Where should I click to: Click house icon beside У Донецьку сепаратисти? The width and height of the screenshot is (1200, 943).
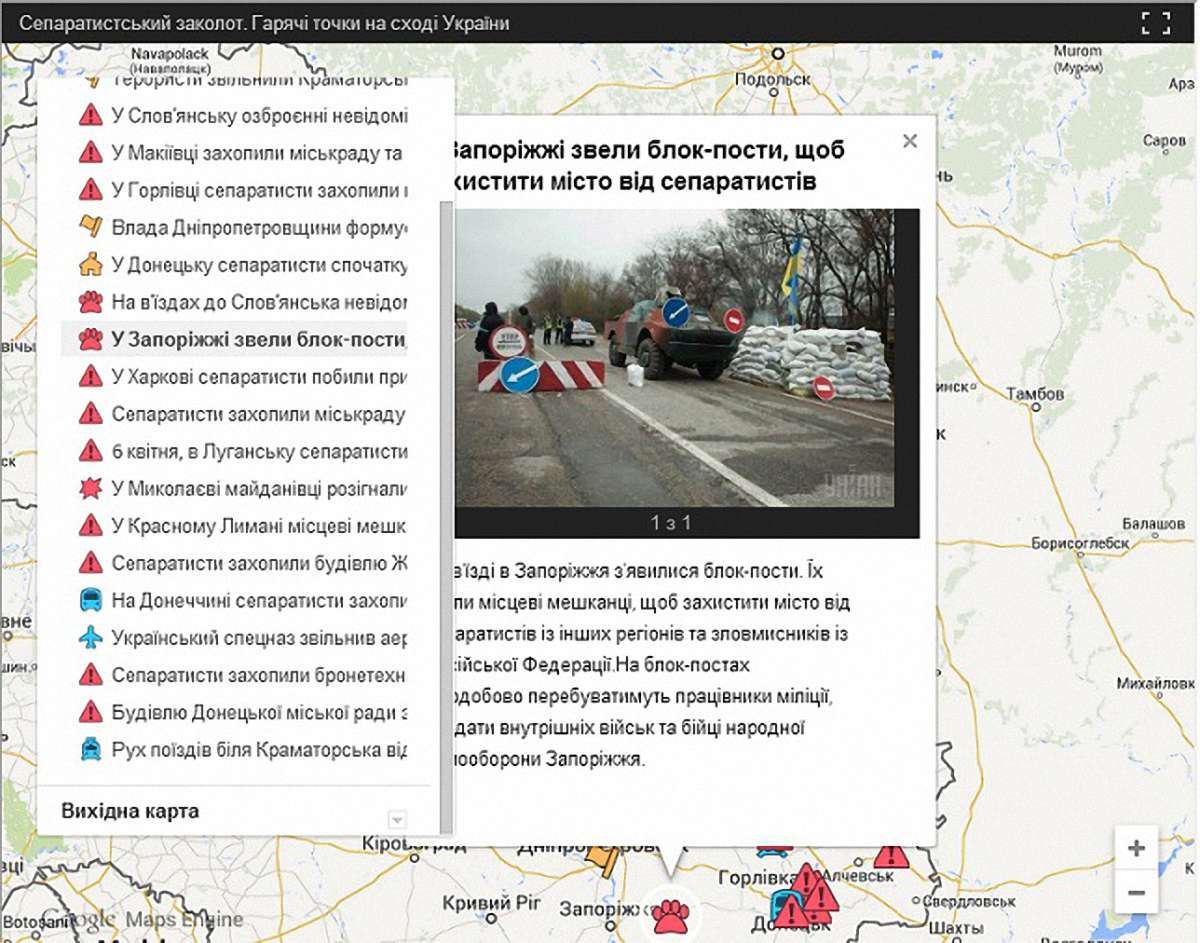point(91,264)
